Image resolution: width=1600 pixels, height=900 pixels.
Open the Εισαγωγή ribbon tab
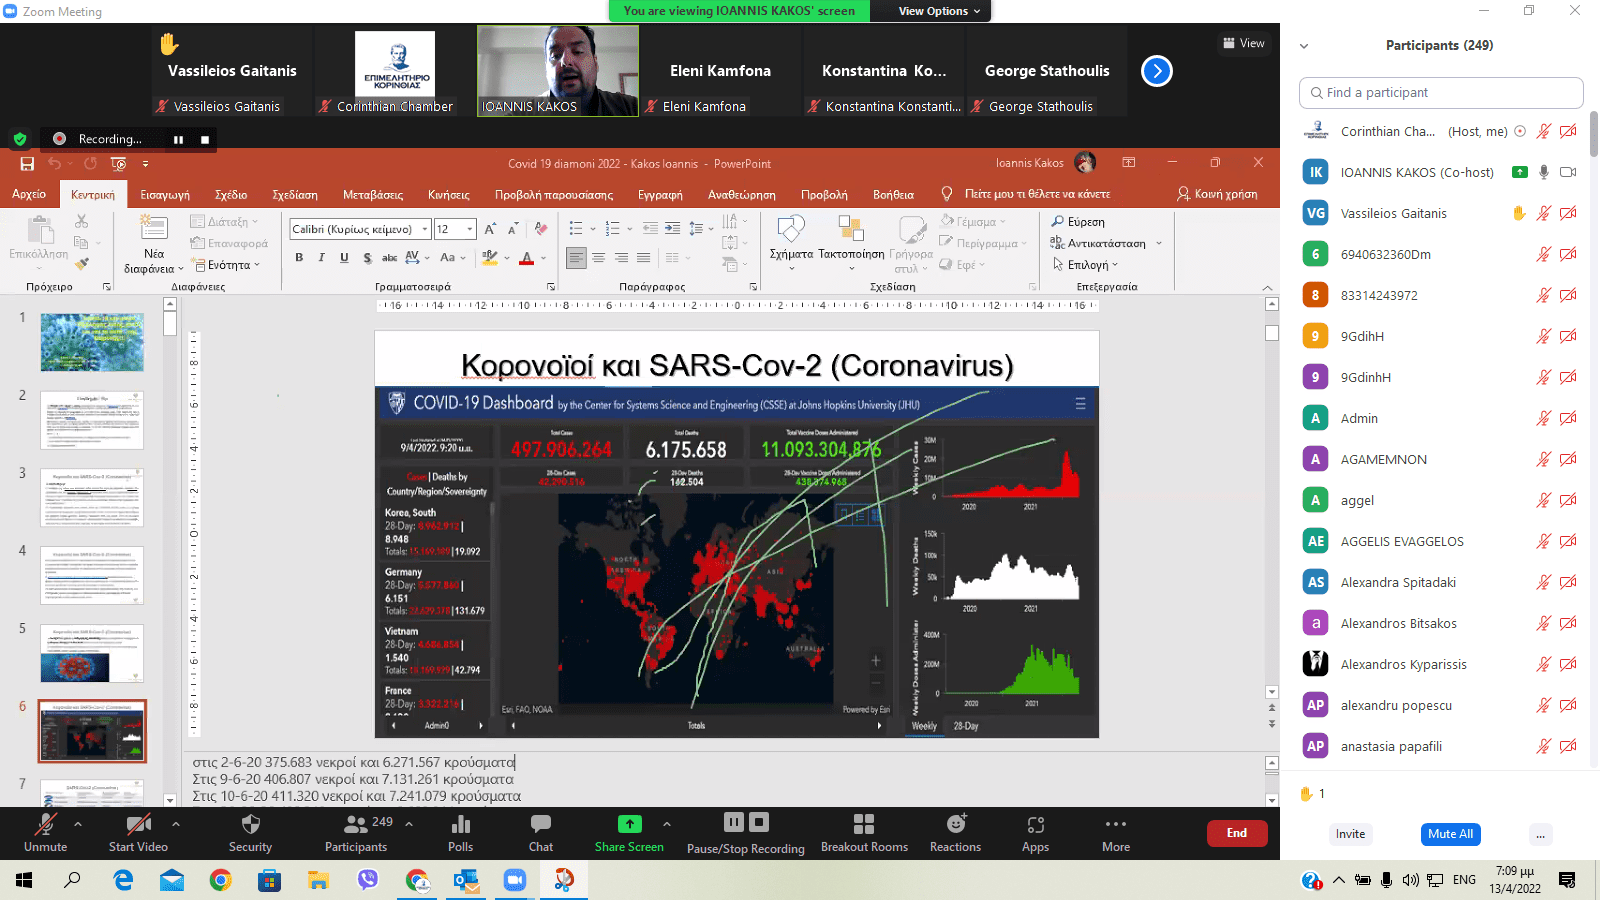click(165, 194)
